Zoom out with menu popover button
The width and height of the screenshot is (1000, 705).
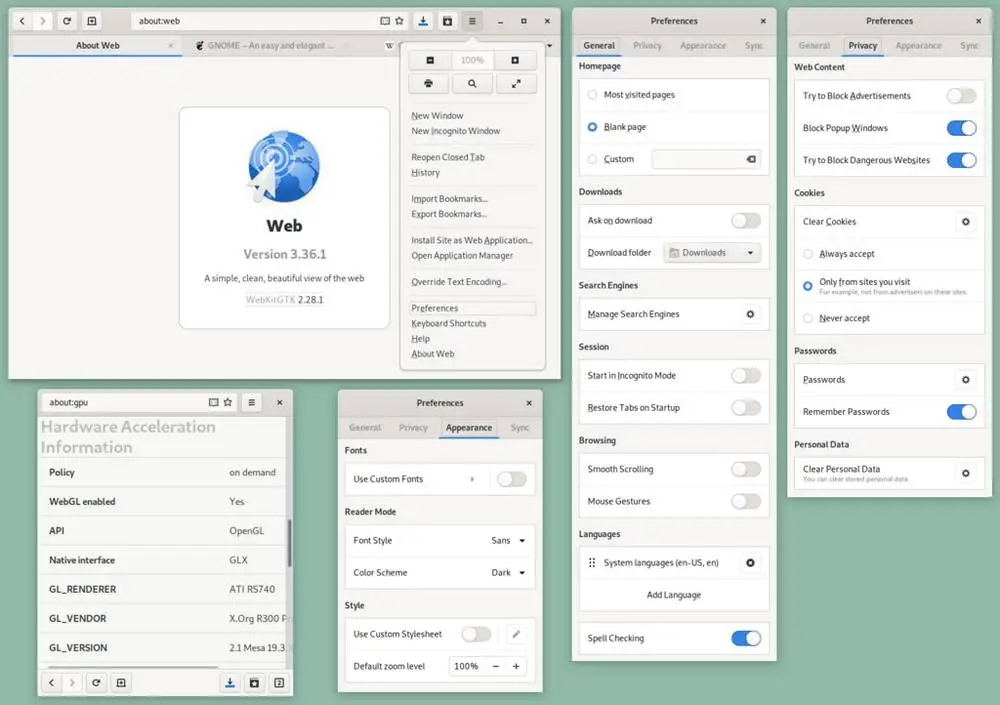pyautogui.click(x=430, y=60)
